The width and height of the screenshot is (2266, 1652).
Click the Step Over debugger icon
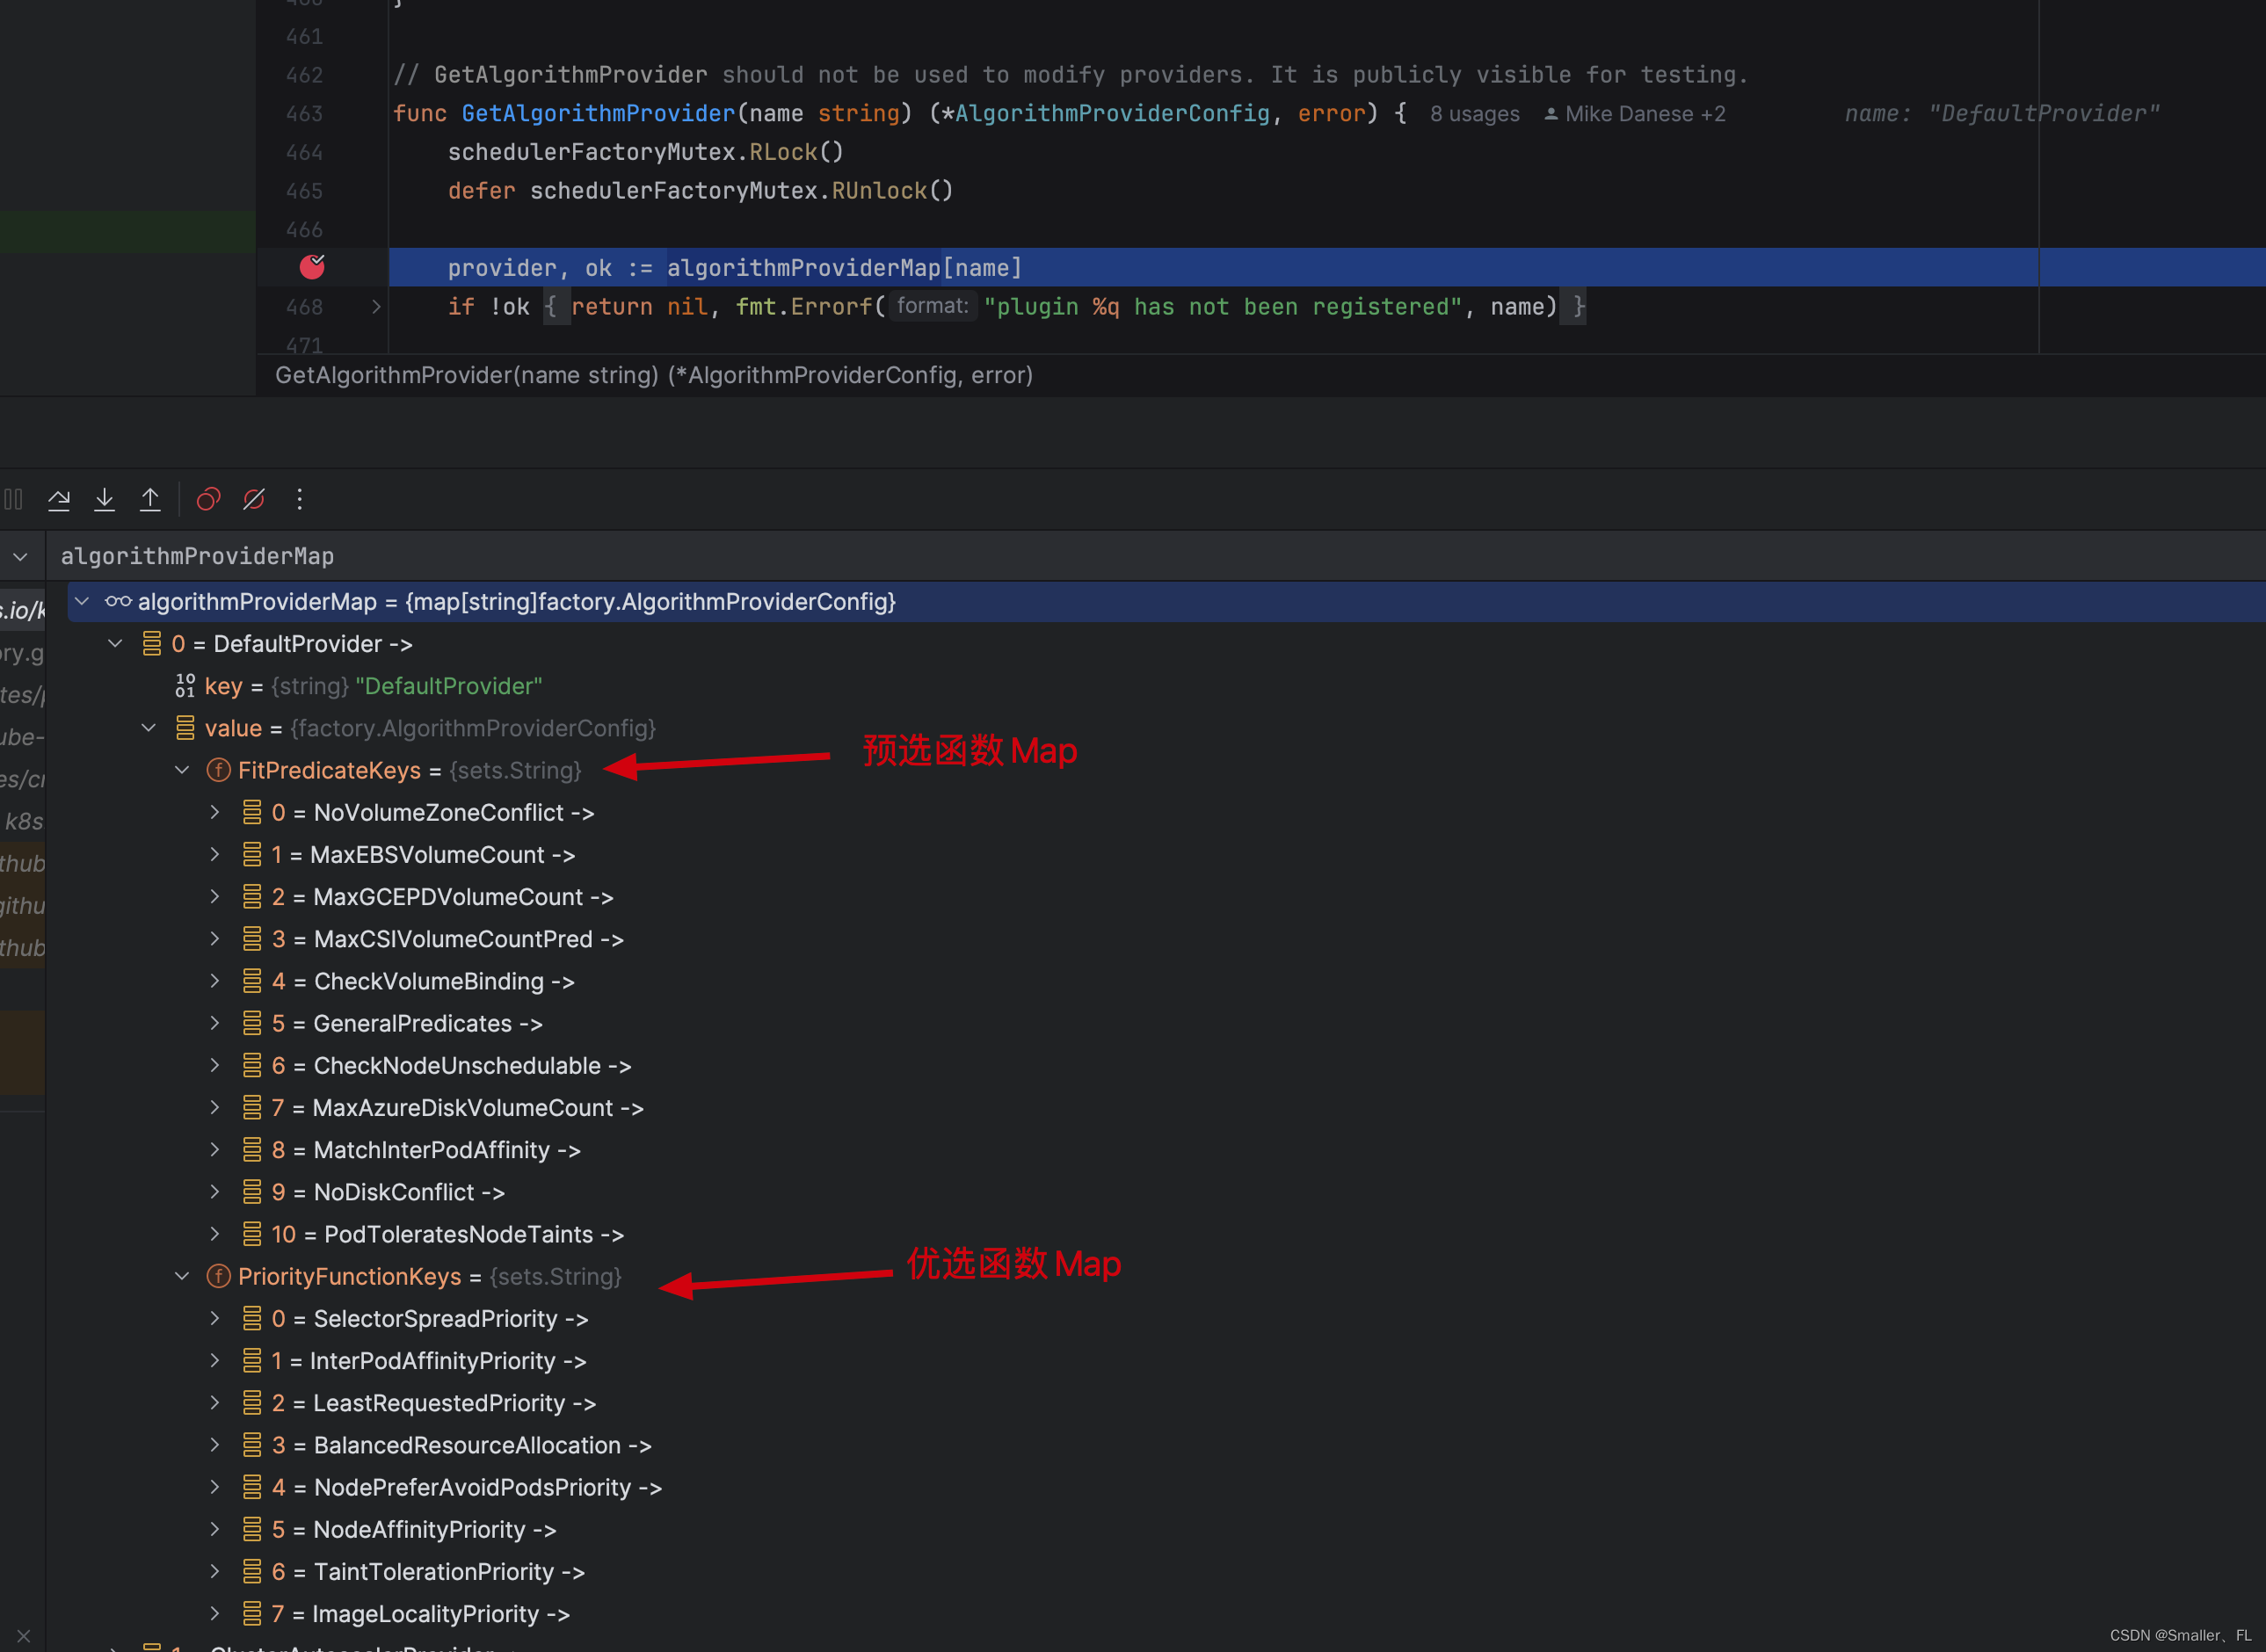tap(59, 499)
